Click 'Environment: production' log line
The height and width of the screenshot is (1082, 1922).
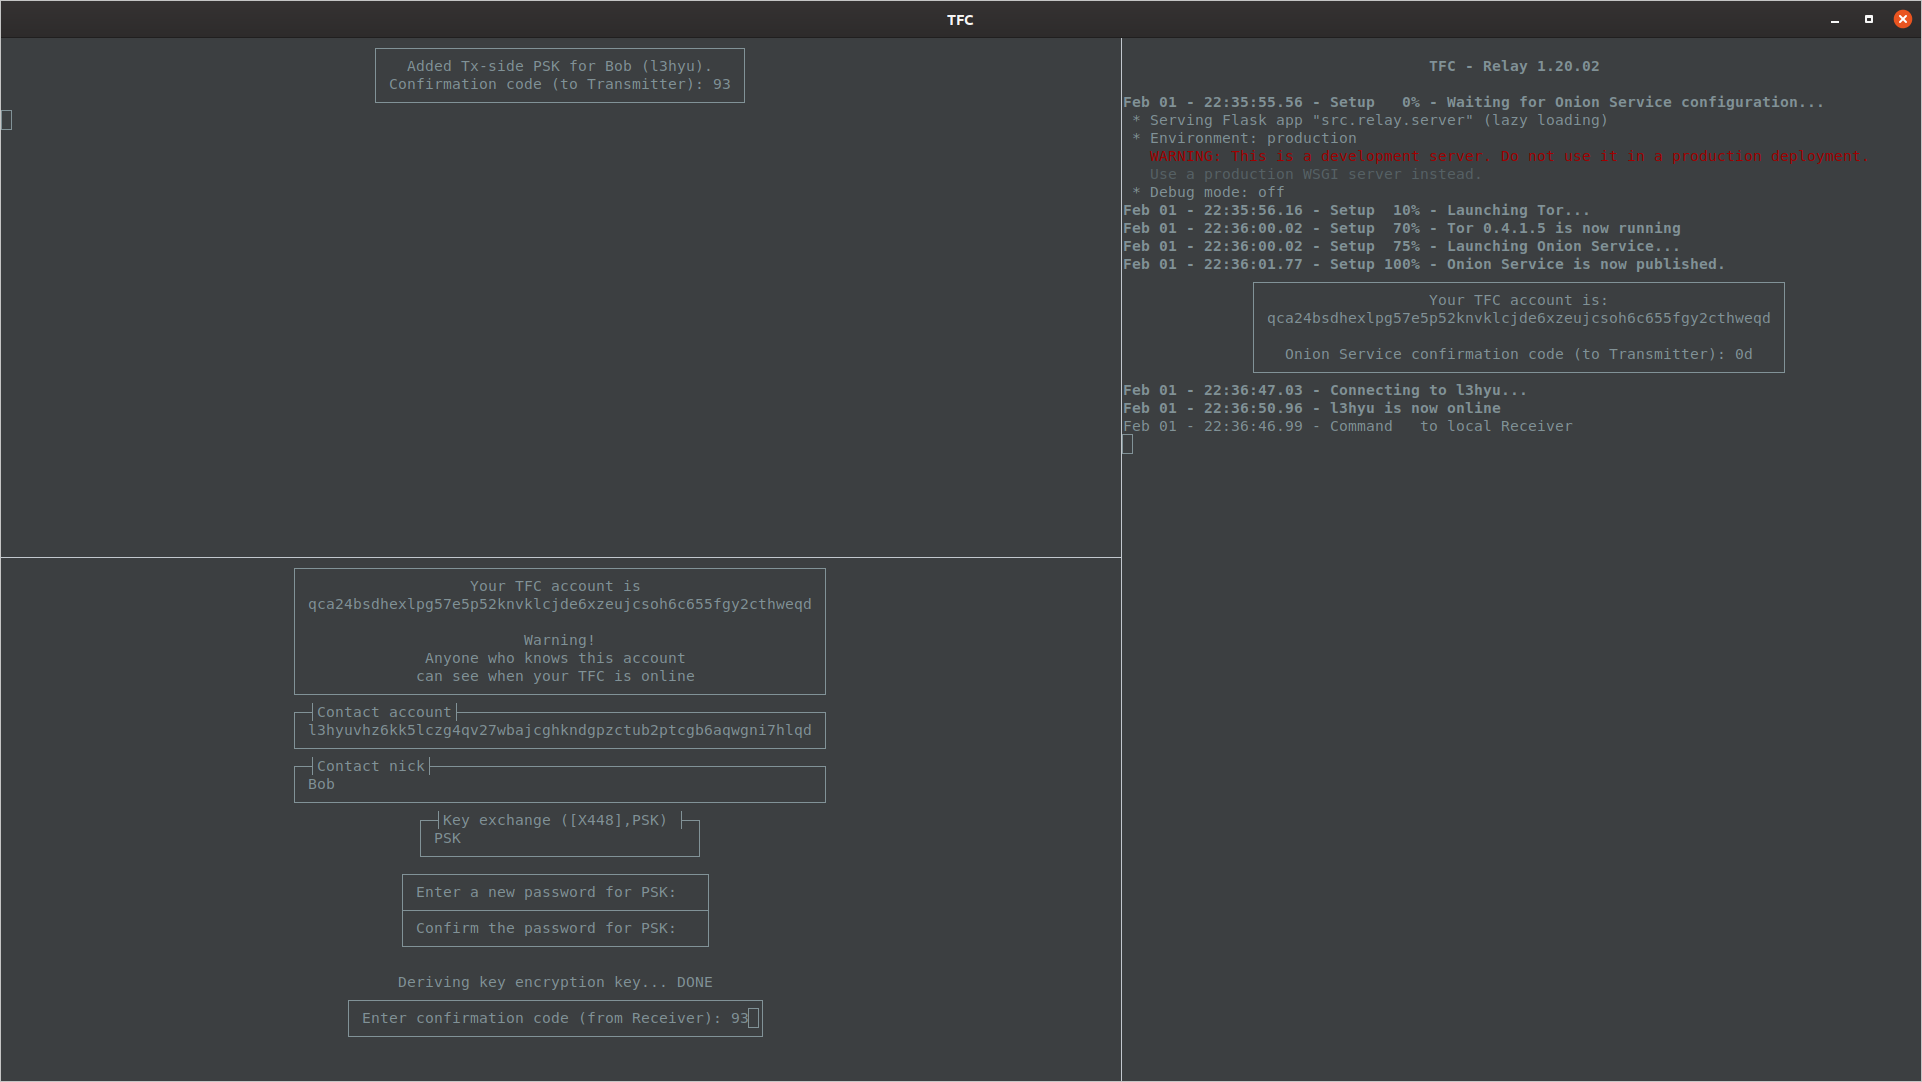pos(1244,138)
